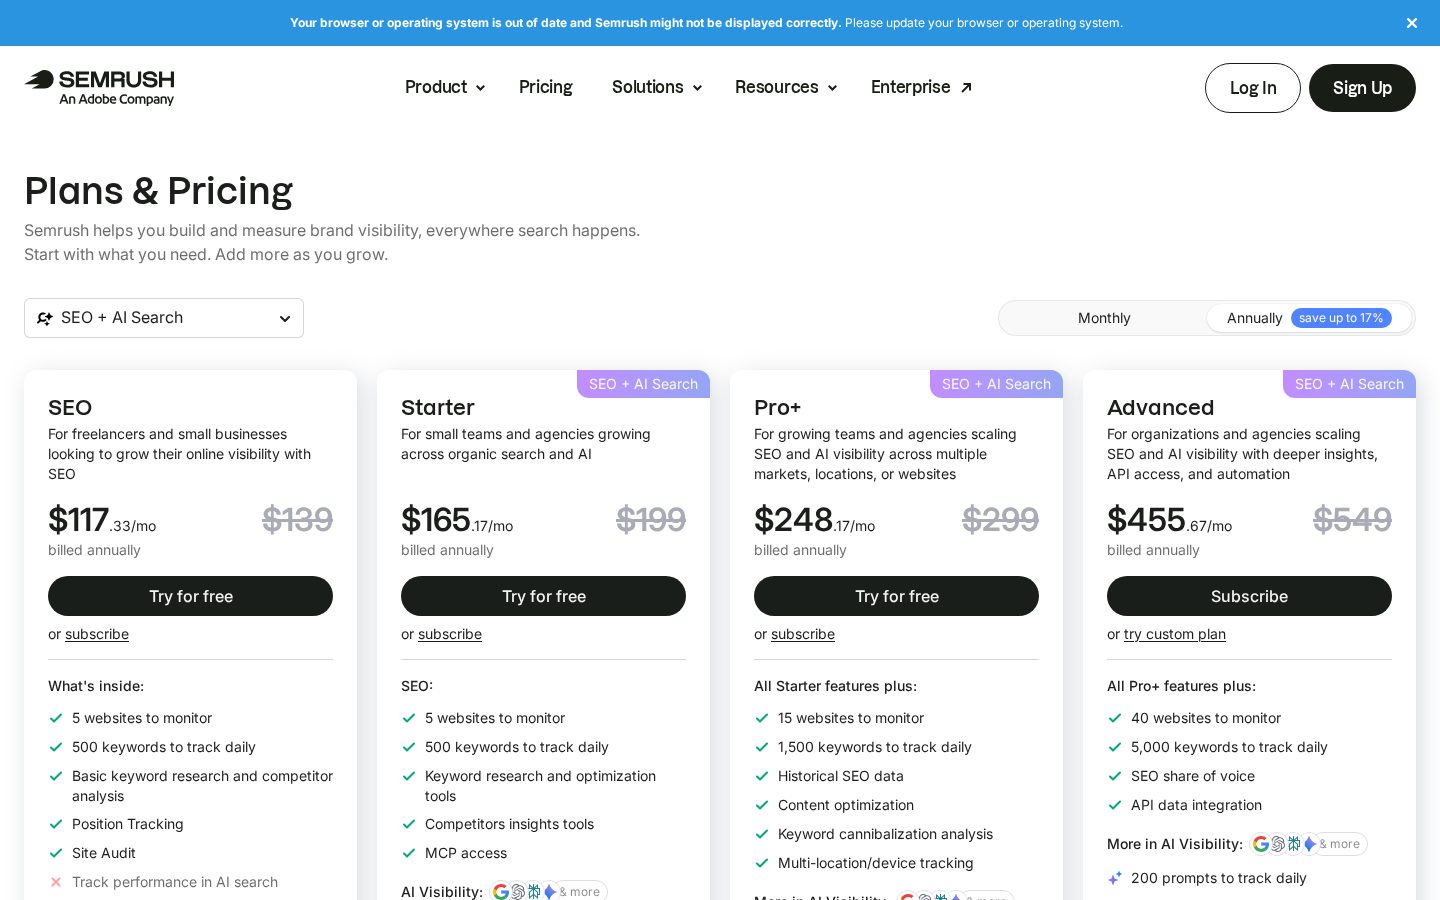Click checkmark beside API data integration
The width and height of the screenshot is (1440, 900).
point(1115,805)
